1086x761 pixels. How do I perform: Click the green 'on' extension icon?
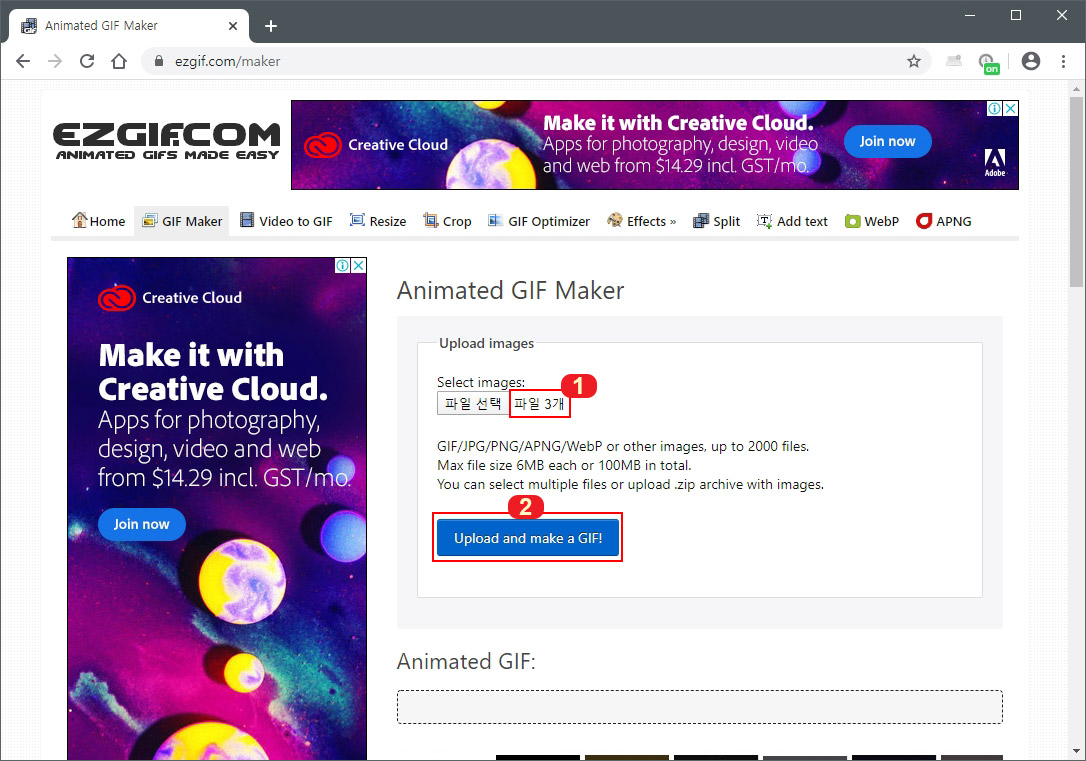point(988,63)
